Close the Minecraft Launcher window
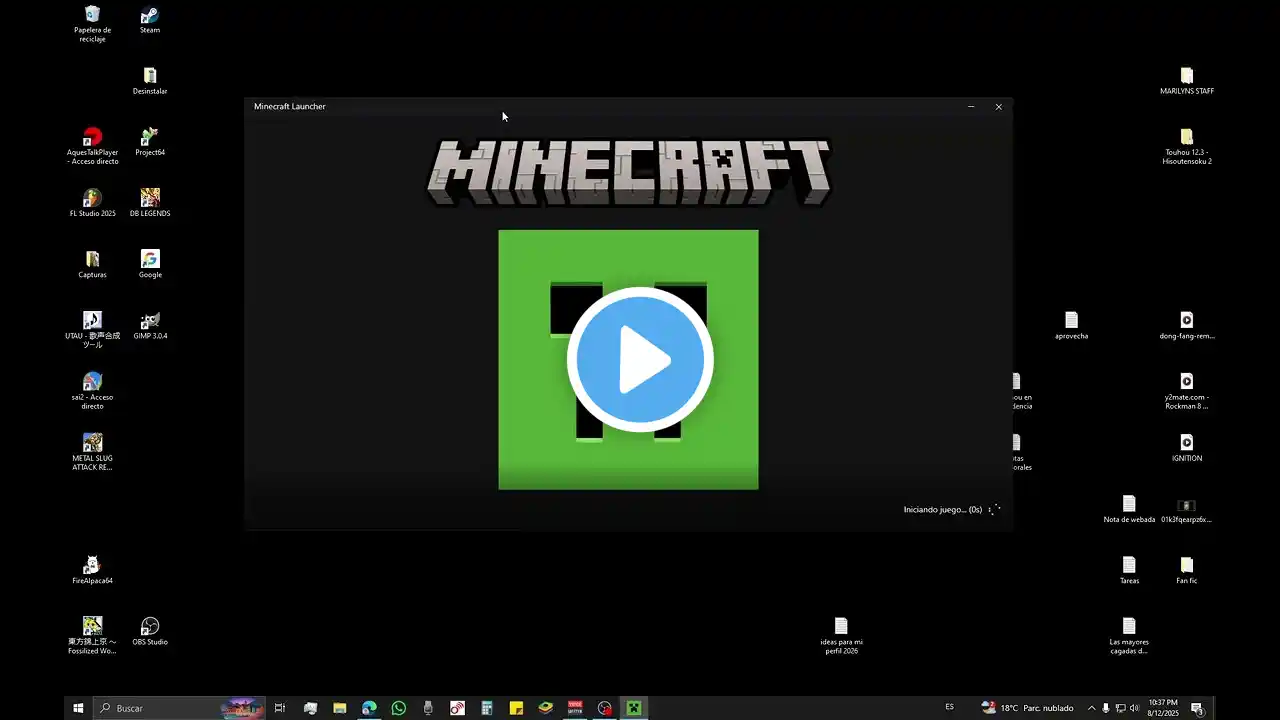This screenshot has width=1280, height=720. (998, 106)
